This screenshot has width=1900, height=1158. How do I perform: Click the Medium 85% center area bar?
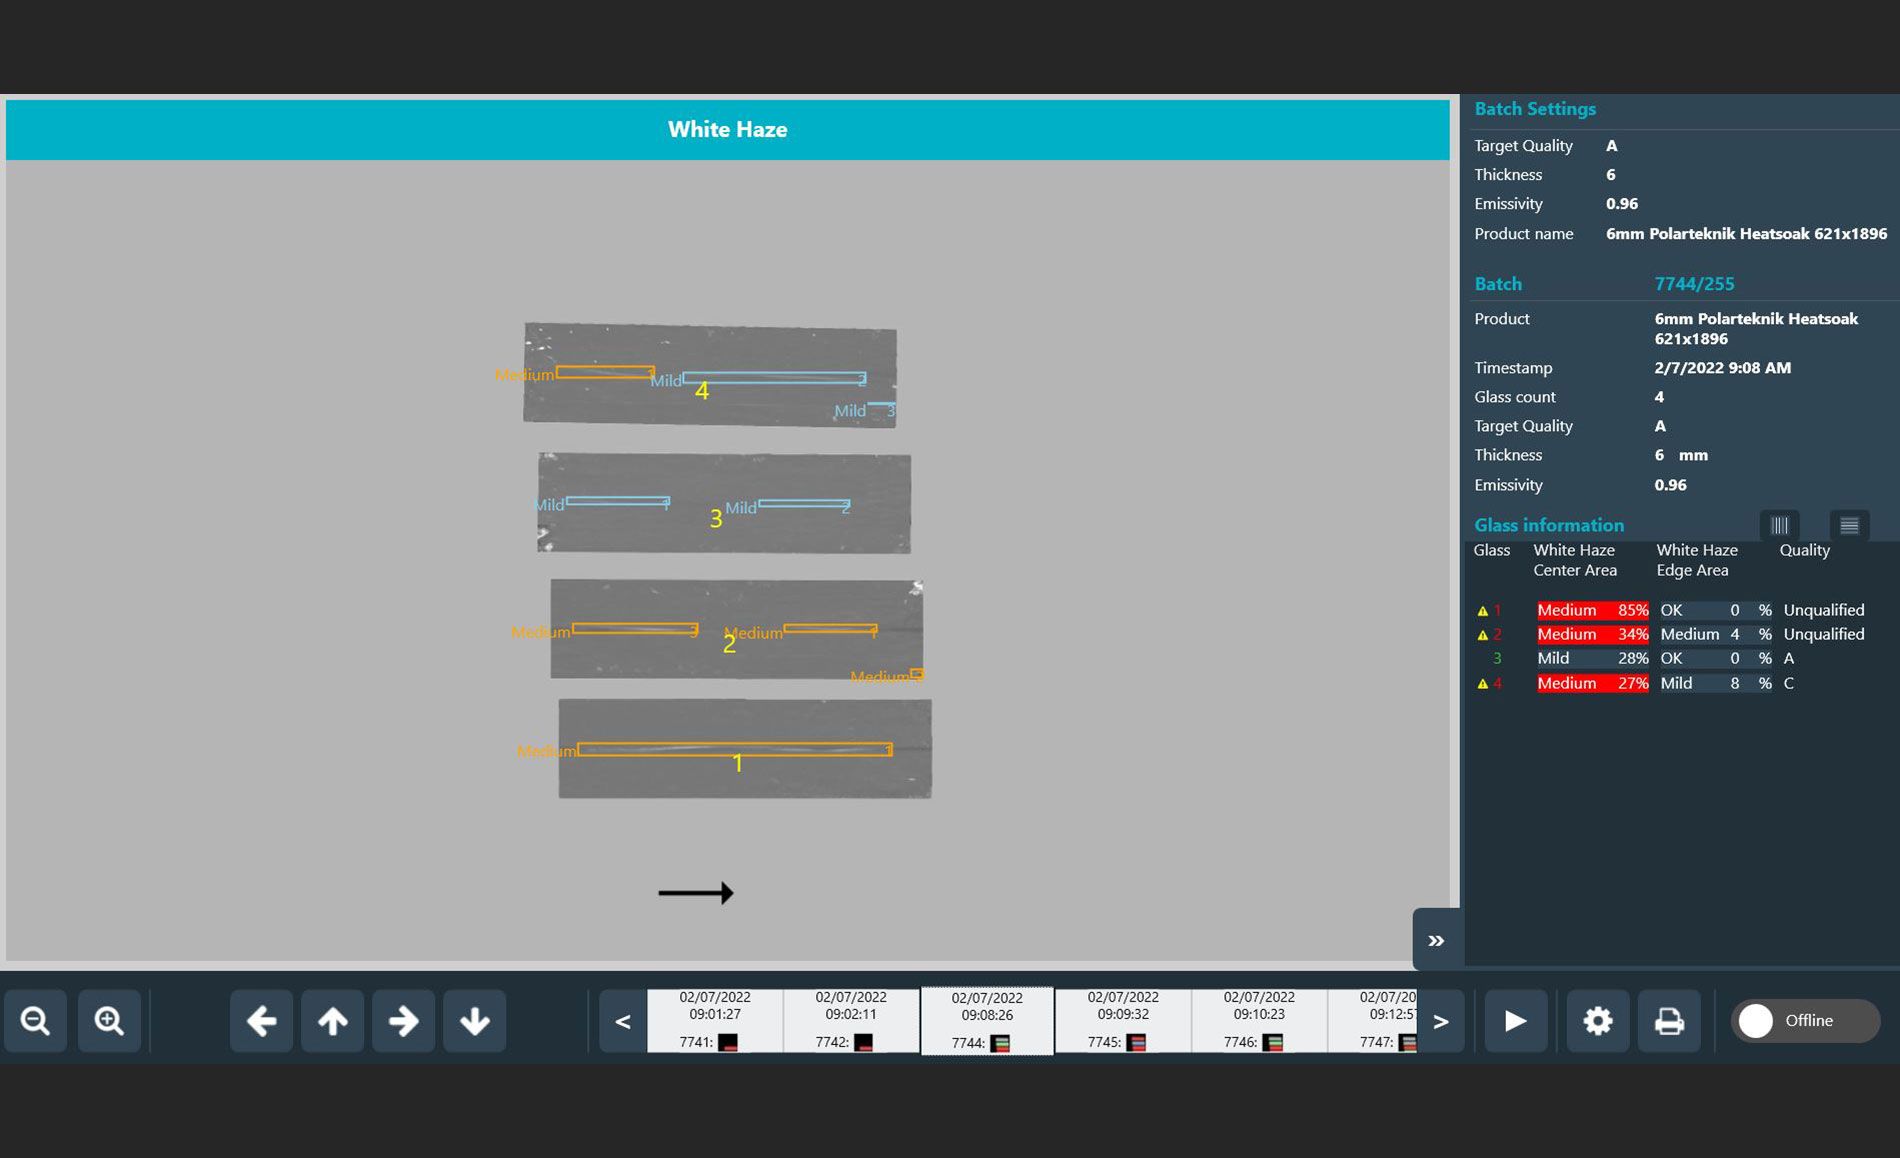(1593, 610)
